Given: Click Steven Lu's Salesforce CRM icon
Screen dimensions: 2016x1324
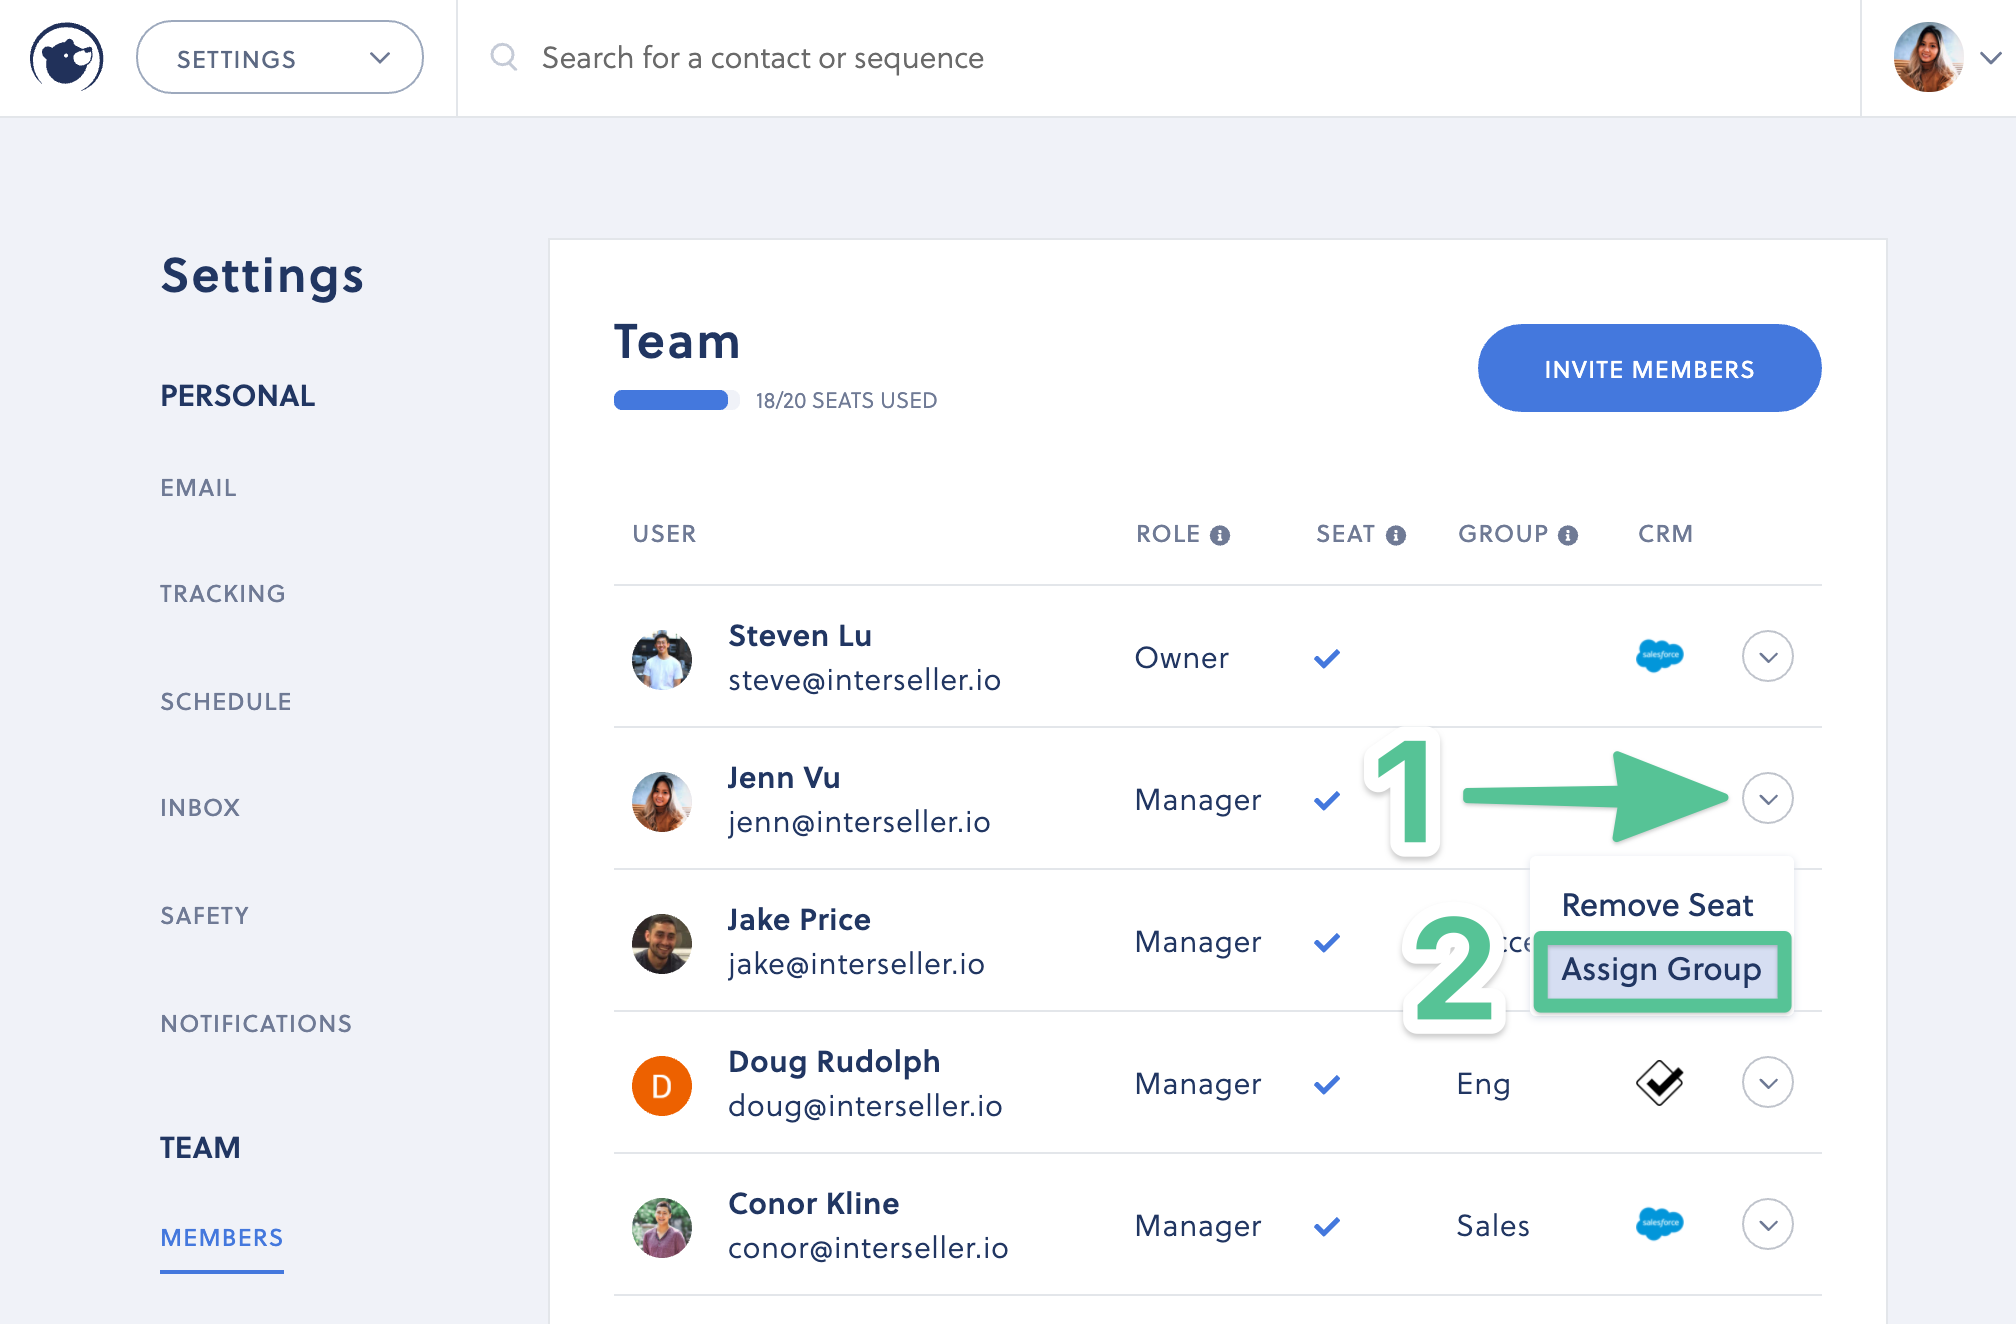Looking at the screenshot, I should (1660, 656).
